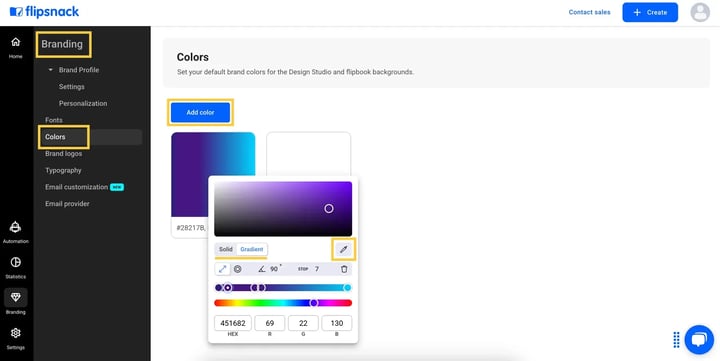Delete the gradient stop with trash icon
The width and height of the screenshot is (720, 361).
click(x=344, y=269)
